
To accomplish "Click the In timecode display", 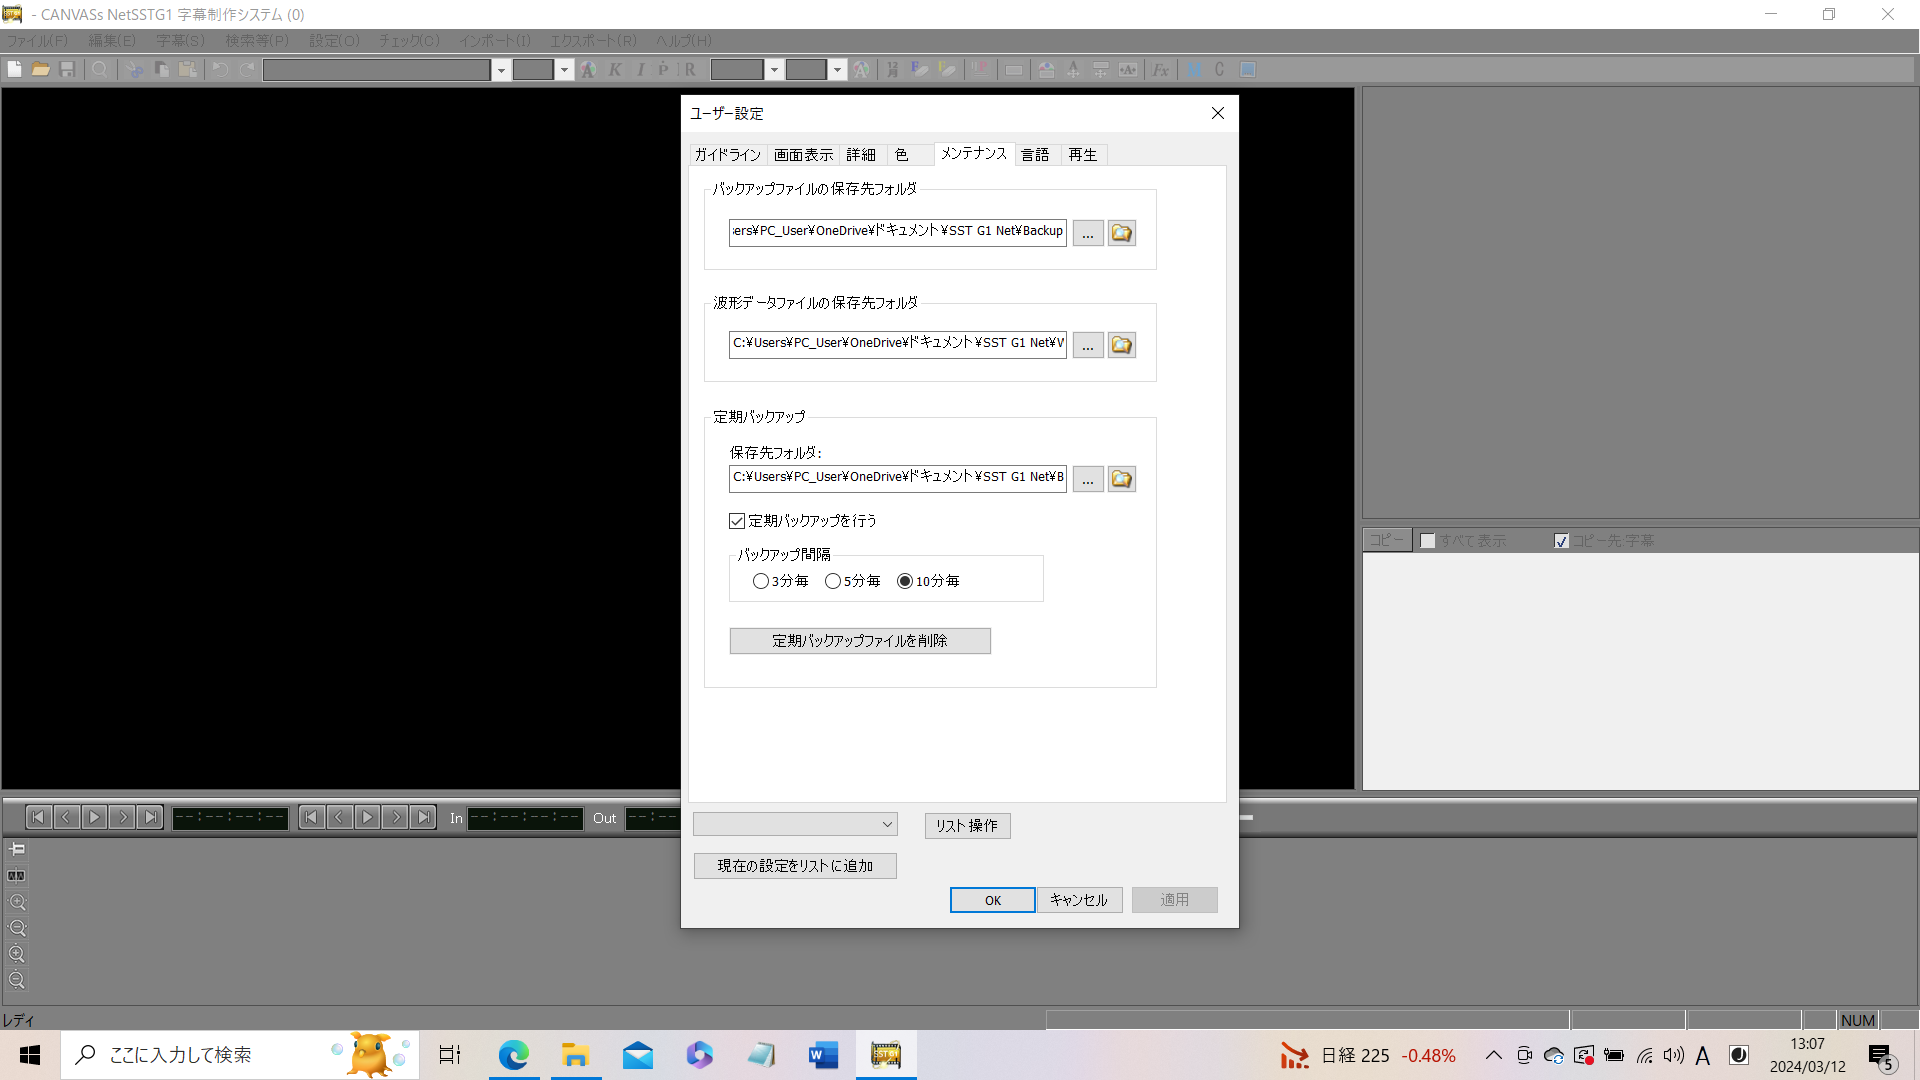I will 525,818.
